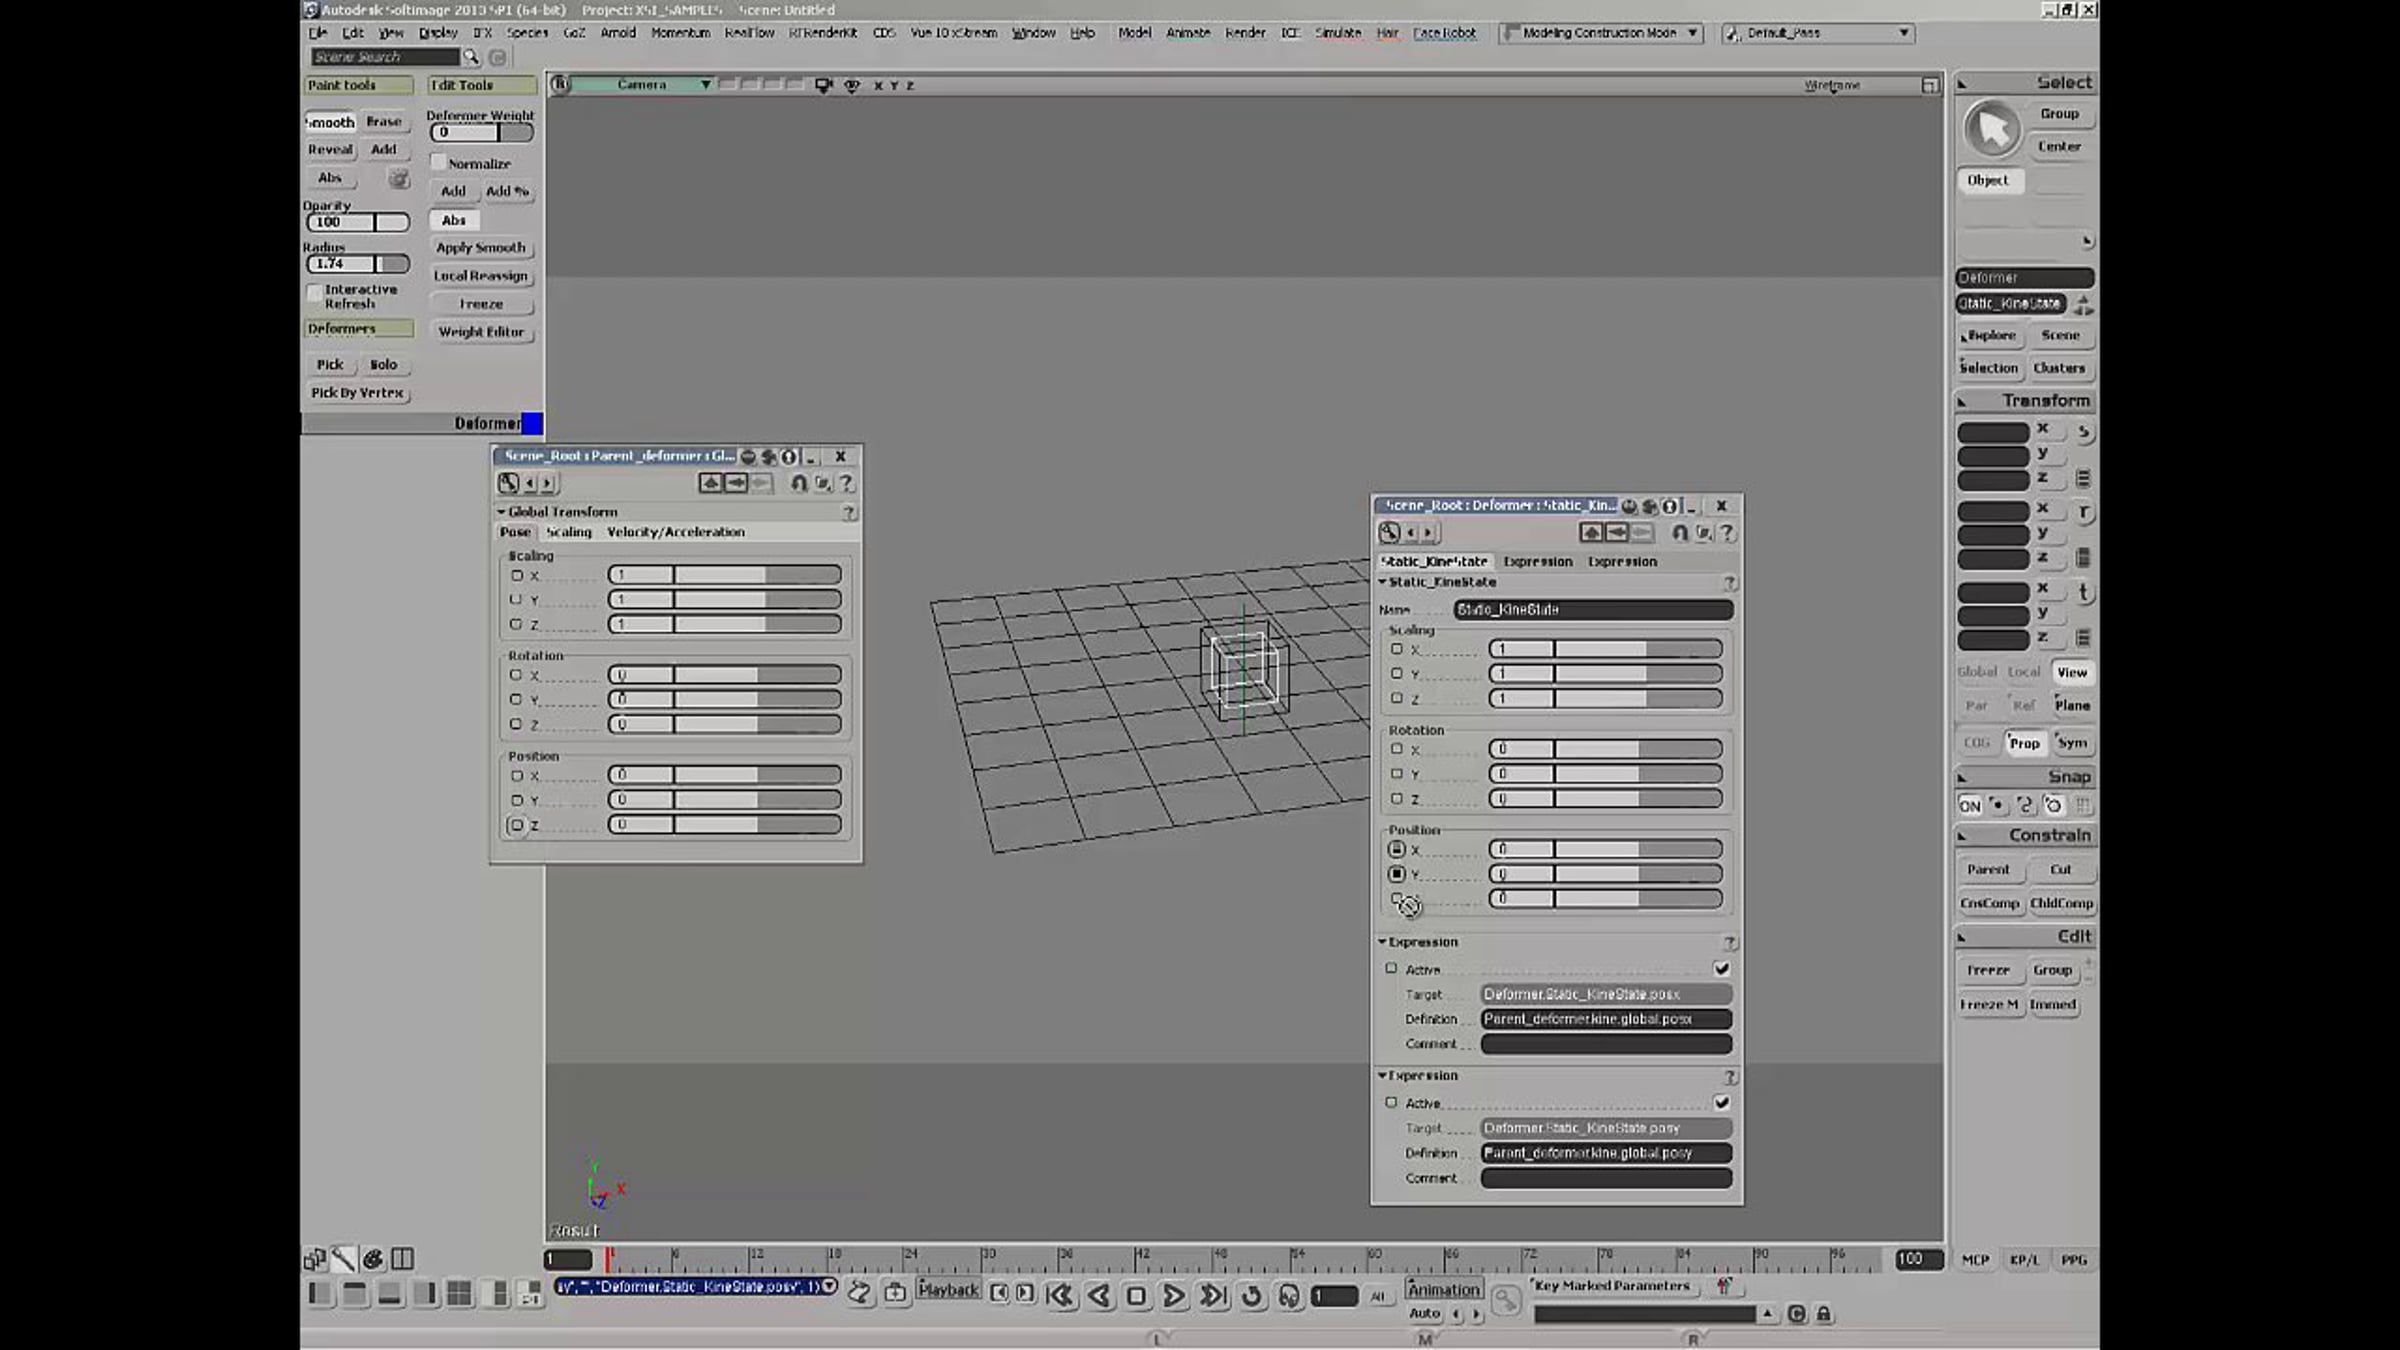Viewport: 2400px width, 1350px height.
Task: Open the Render menu
Action: [1245, 33]
